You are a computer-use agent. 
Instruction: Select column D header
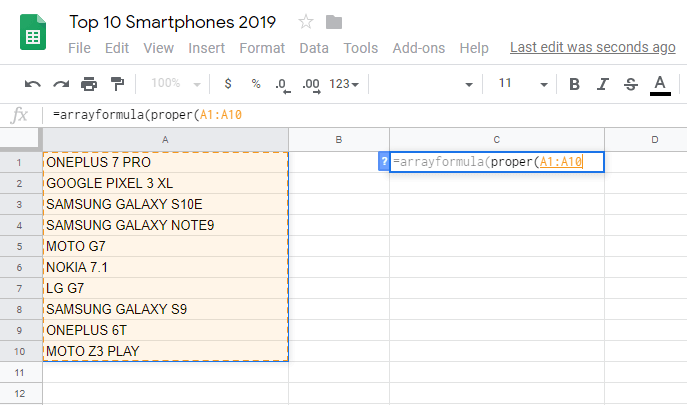pyautogui.click(x=646, y=139)
